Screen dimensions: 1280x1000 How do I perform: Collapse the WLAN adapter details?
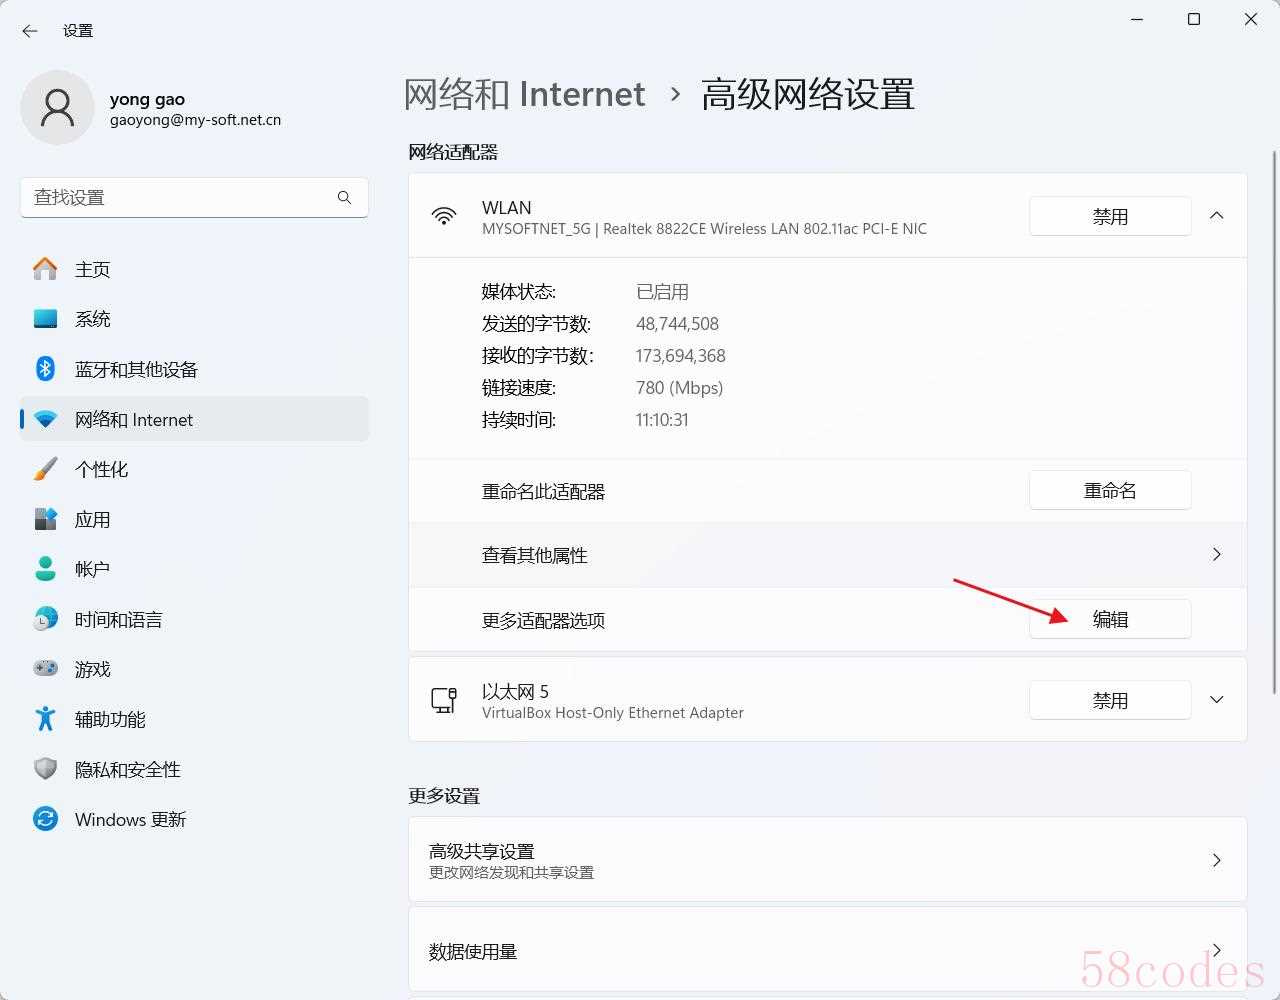(x=1216, y=216)
